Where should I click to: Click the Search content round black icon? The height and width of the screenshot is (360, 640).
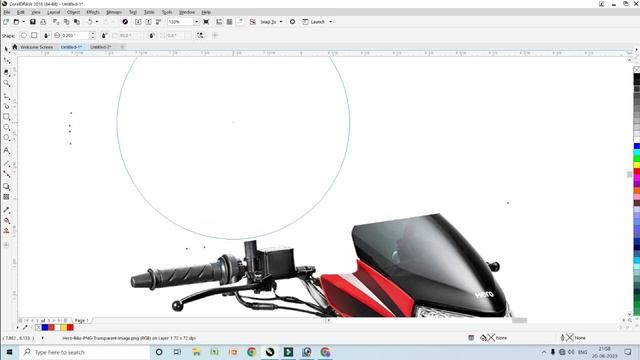(x=125, y=22)
